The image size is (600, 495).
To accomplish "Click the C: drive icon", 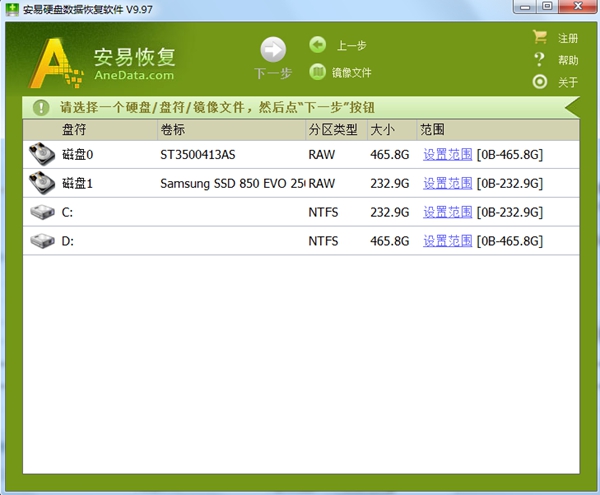I will click(x=43, y=212).
